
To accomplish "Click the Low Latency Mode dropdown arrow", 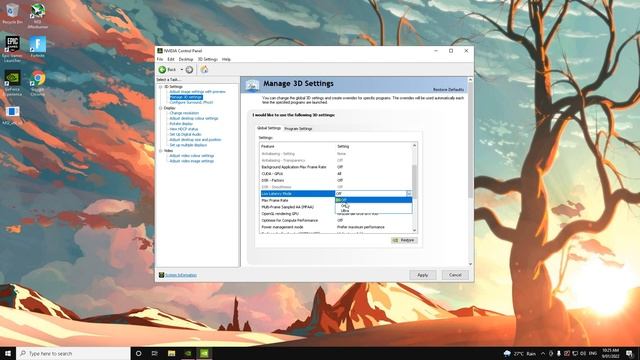I will click(409, 193).
